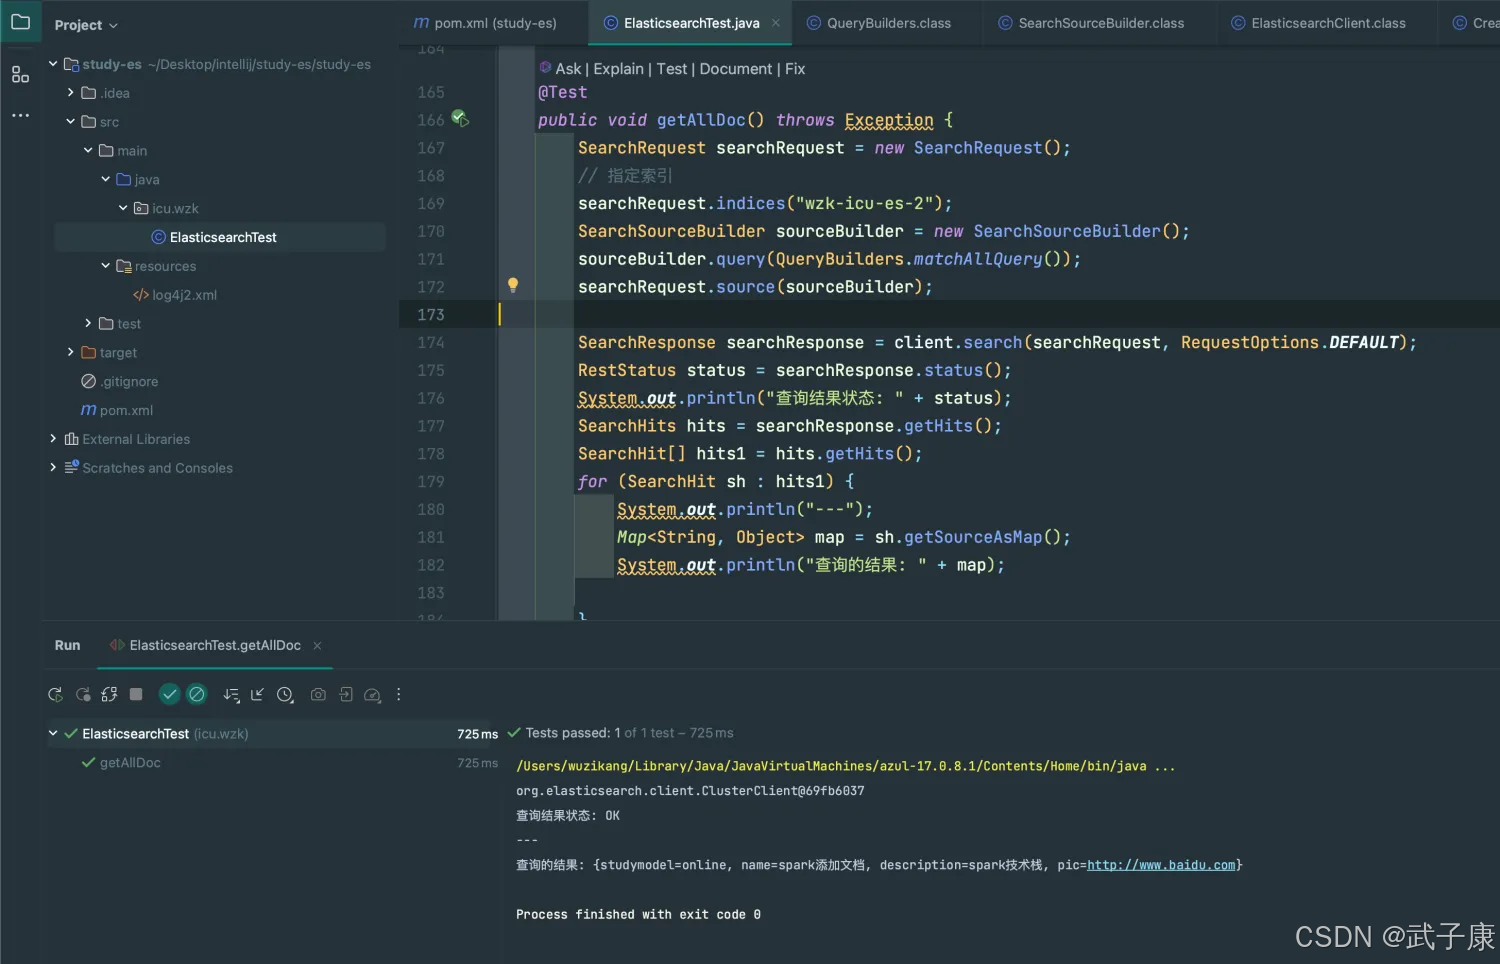The height and width of the screenshot is (964, 1500).
Task: Toggle the Show Passed tests checkmark button
Action: 170,695
